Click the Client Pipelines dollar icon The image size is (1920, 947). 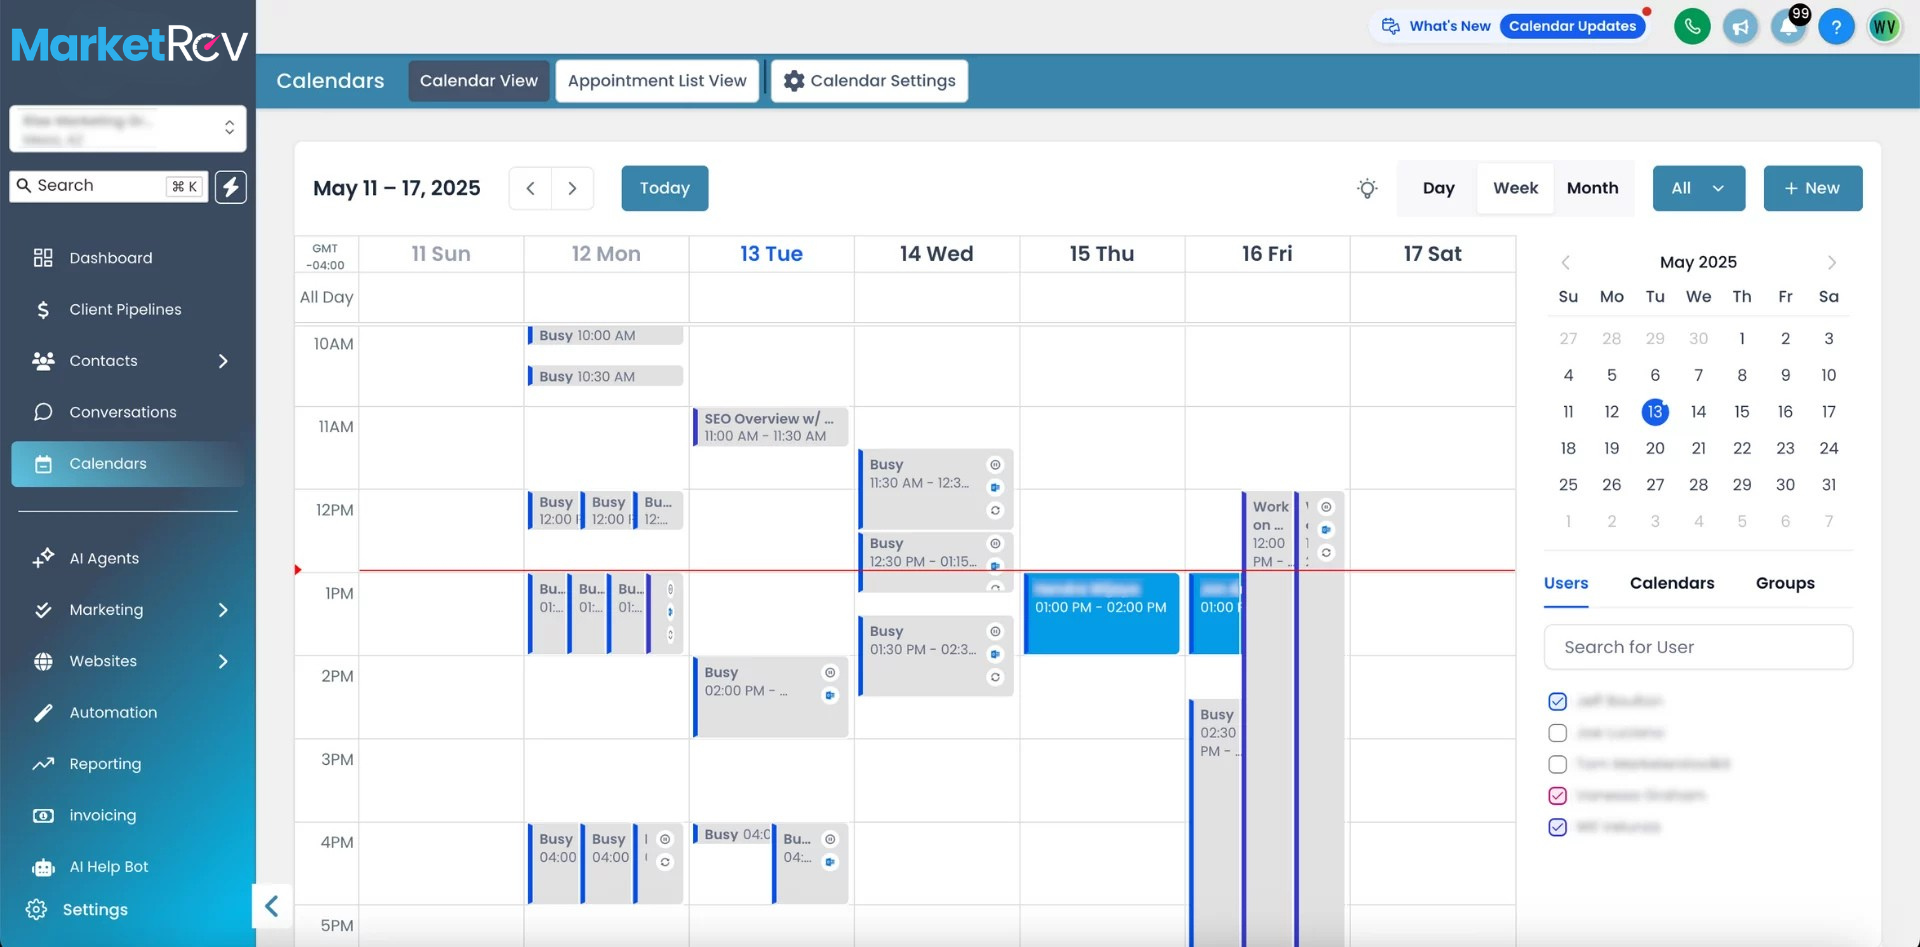pyautogui.click(x=43, y=310)
